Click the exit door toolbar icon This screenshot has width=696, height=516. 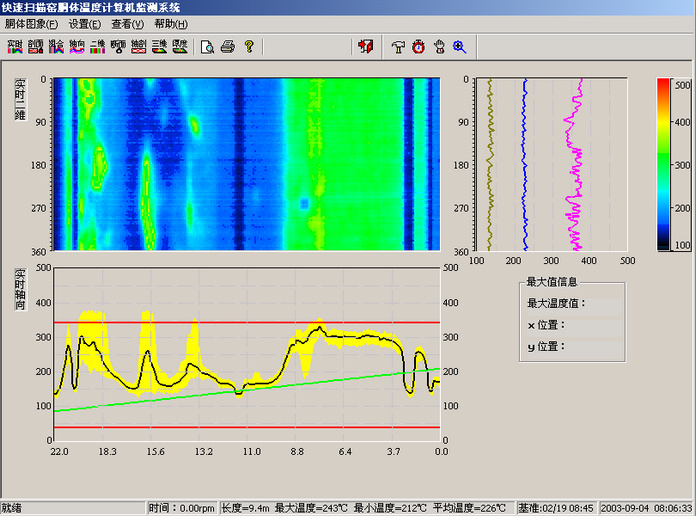(365, 46)
